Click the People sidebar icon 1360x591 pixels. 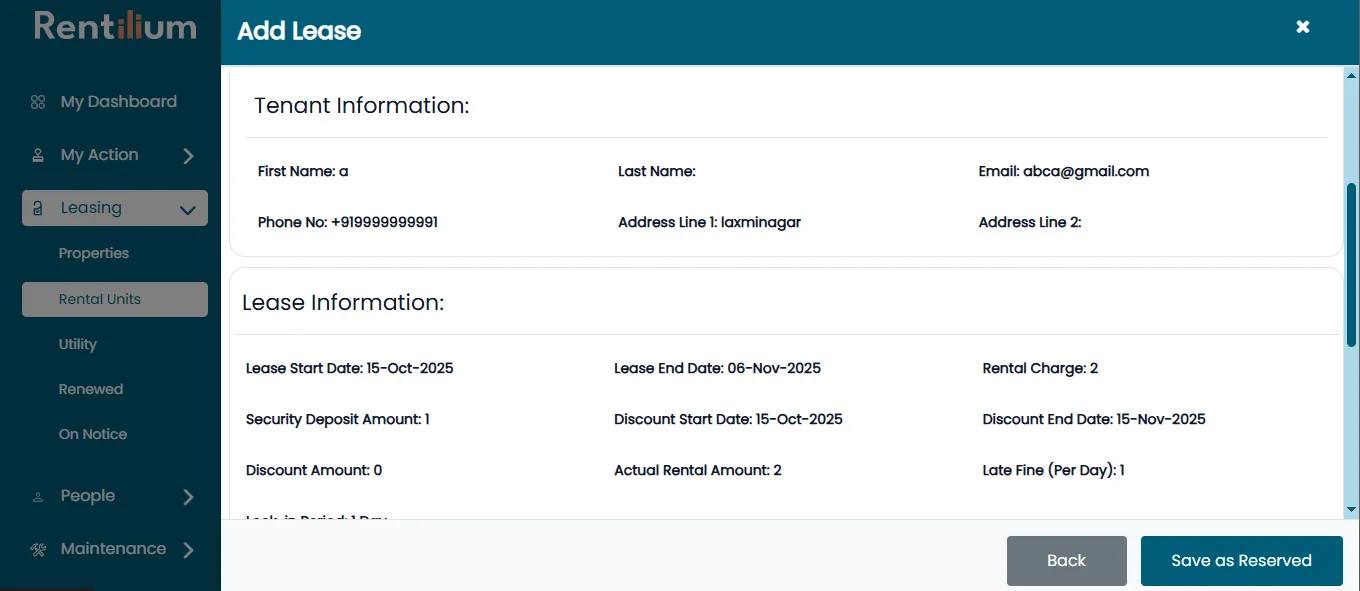[x=38, y=496]
